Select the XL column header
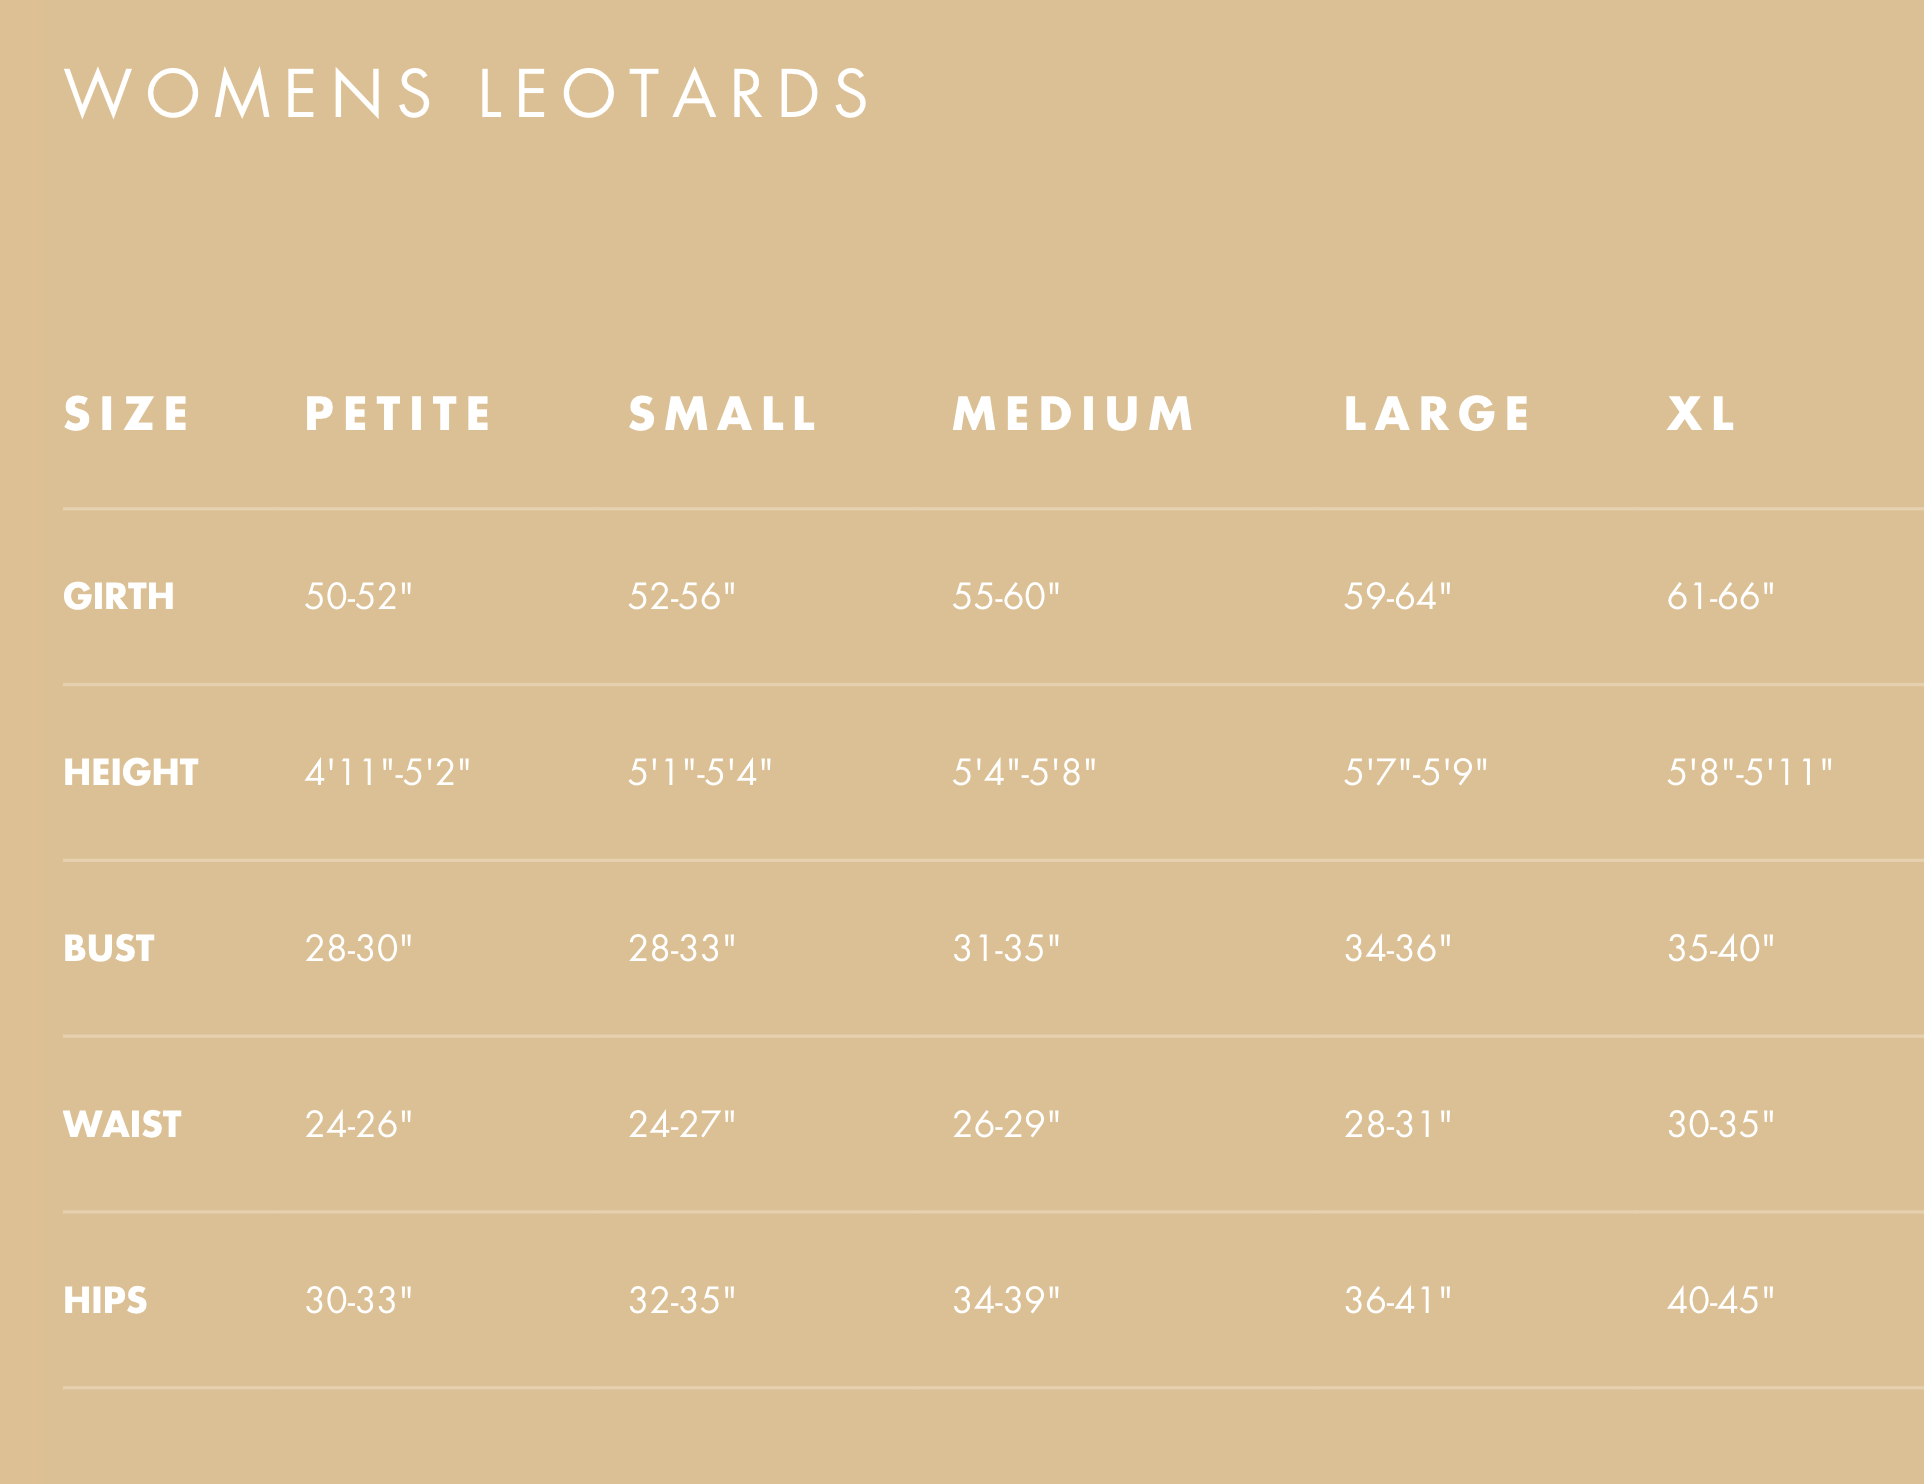 pyautogui.click(x=1701, y=414)
